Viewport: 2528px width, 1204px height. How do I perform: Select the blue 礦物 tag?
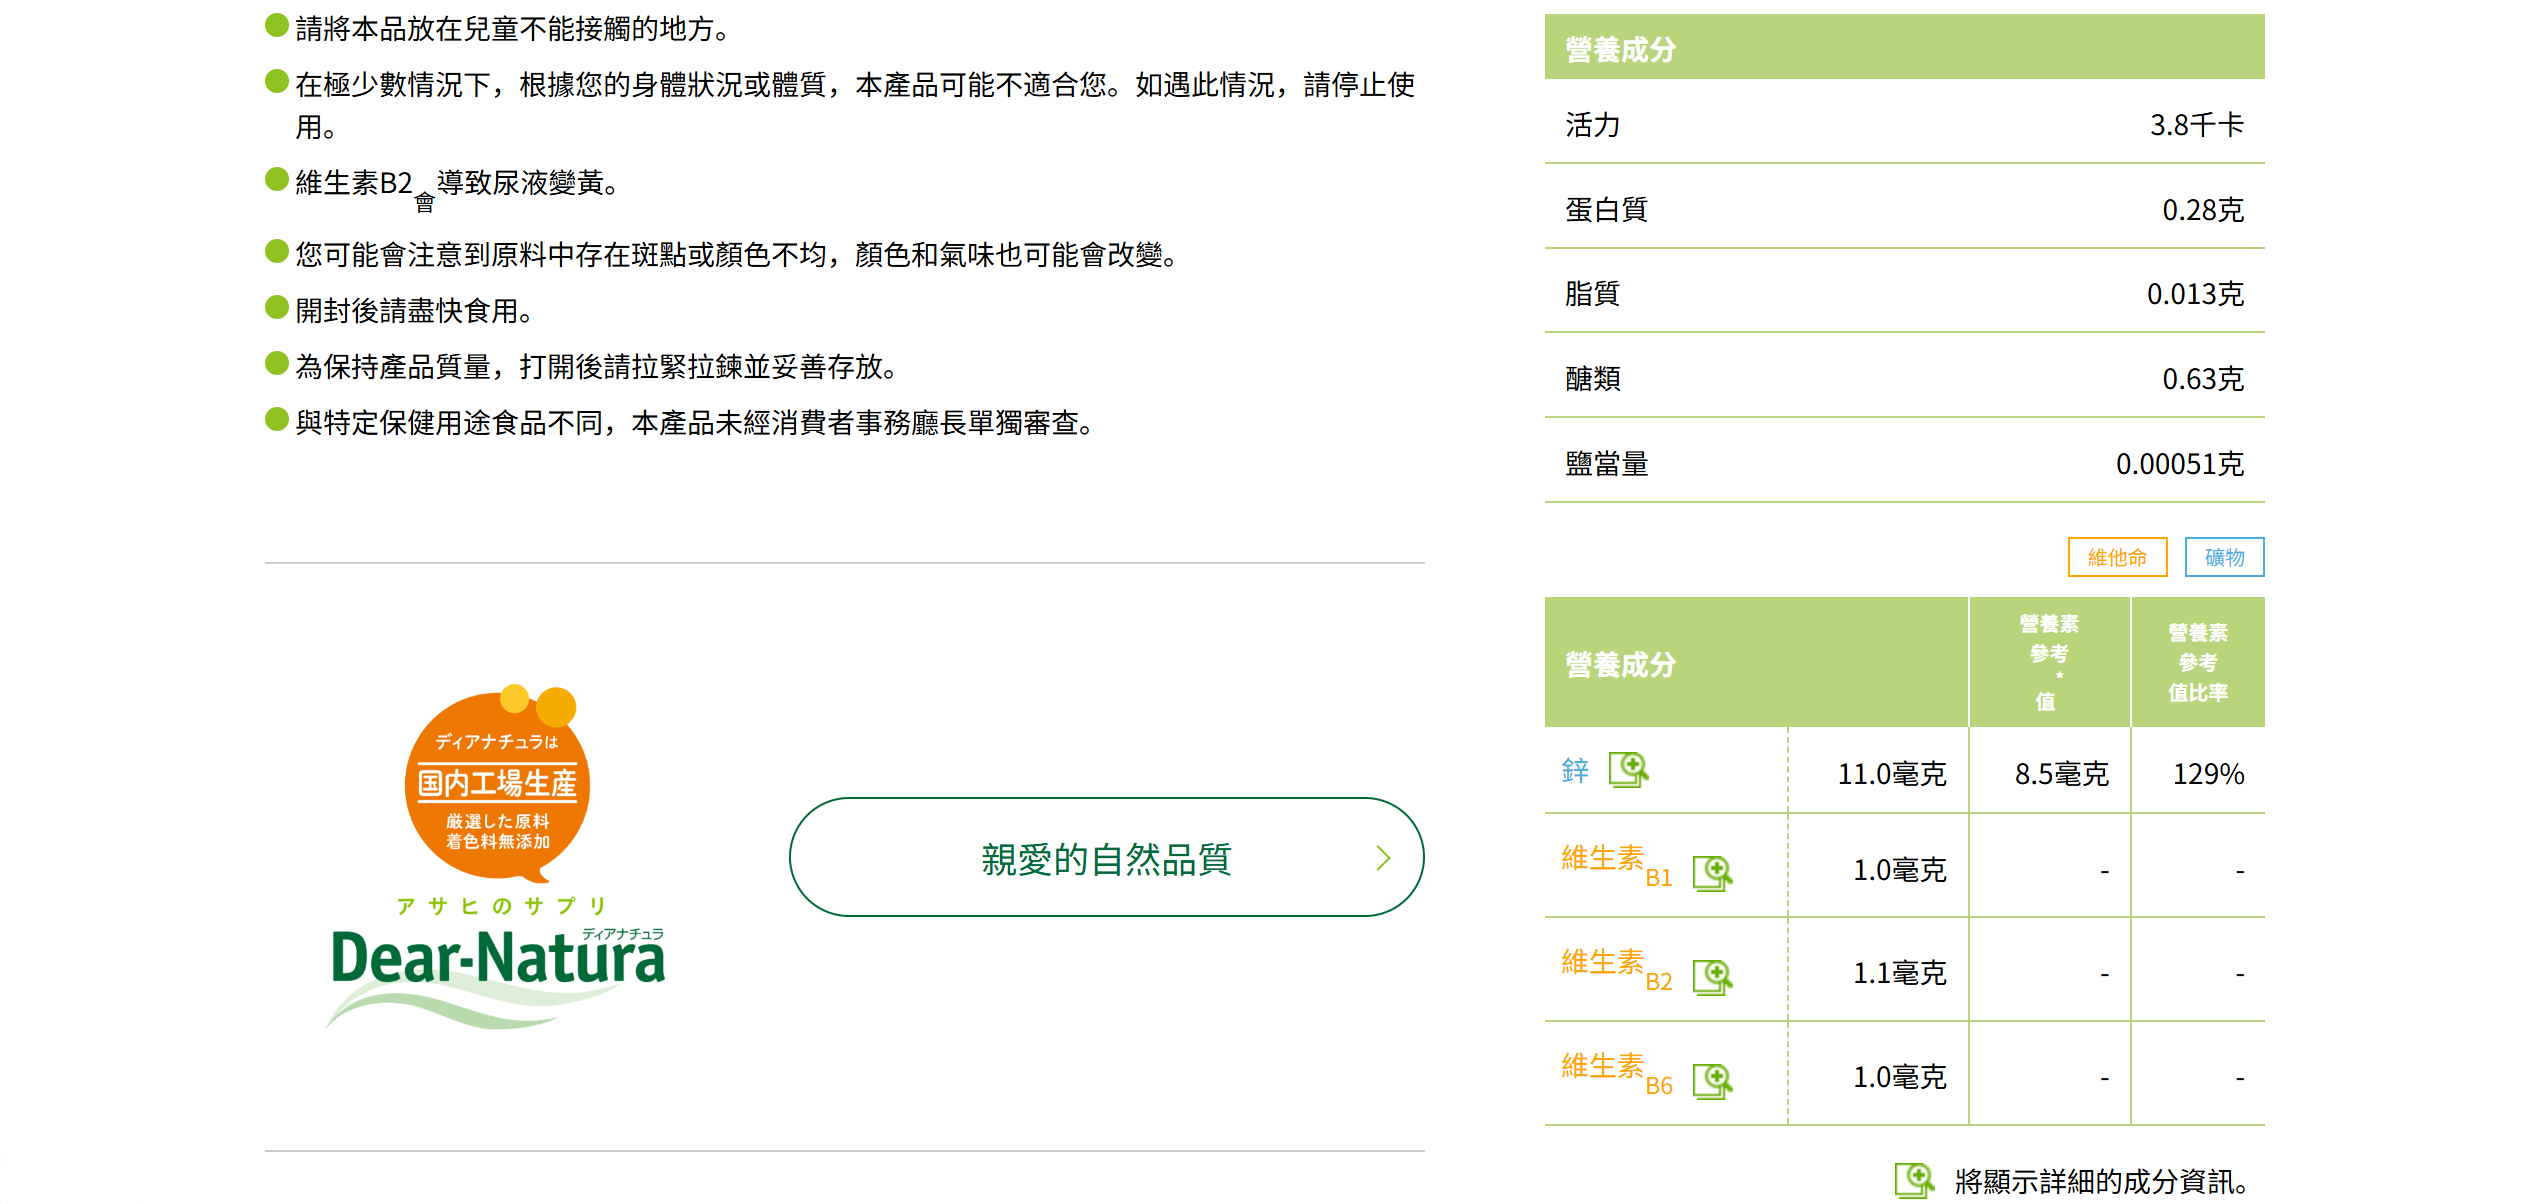click(2224, 557)
